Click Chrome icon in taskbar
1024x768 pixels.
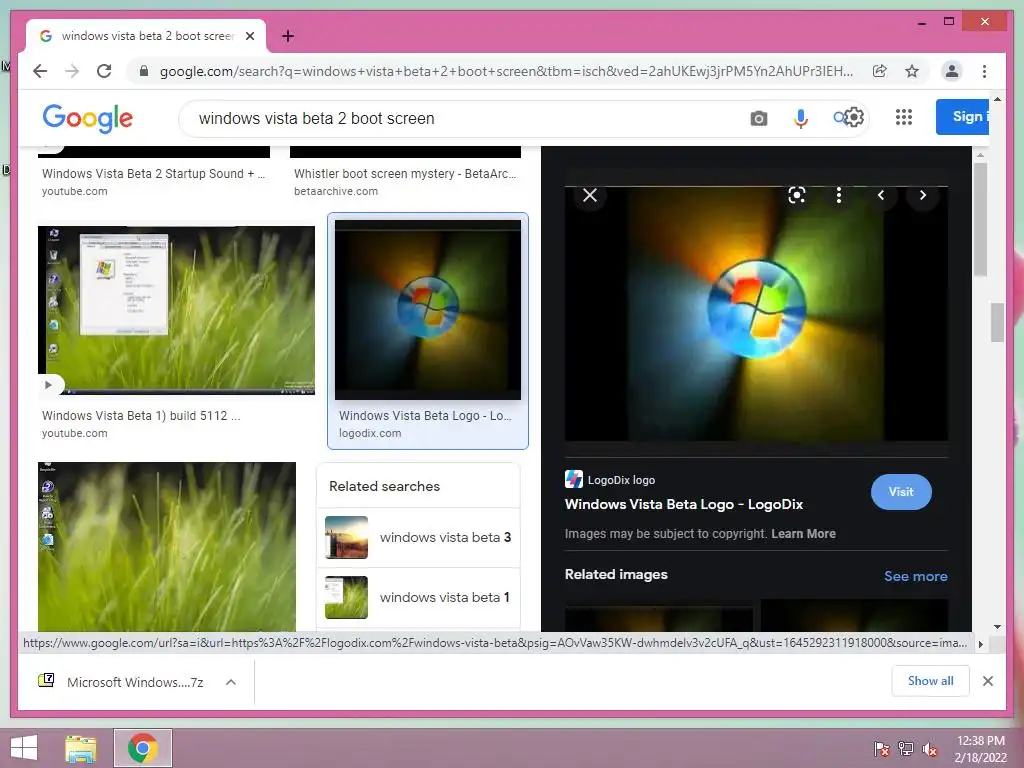(x=142, y=748)
